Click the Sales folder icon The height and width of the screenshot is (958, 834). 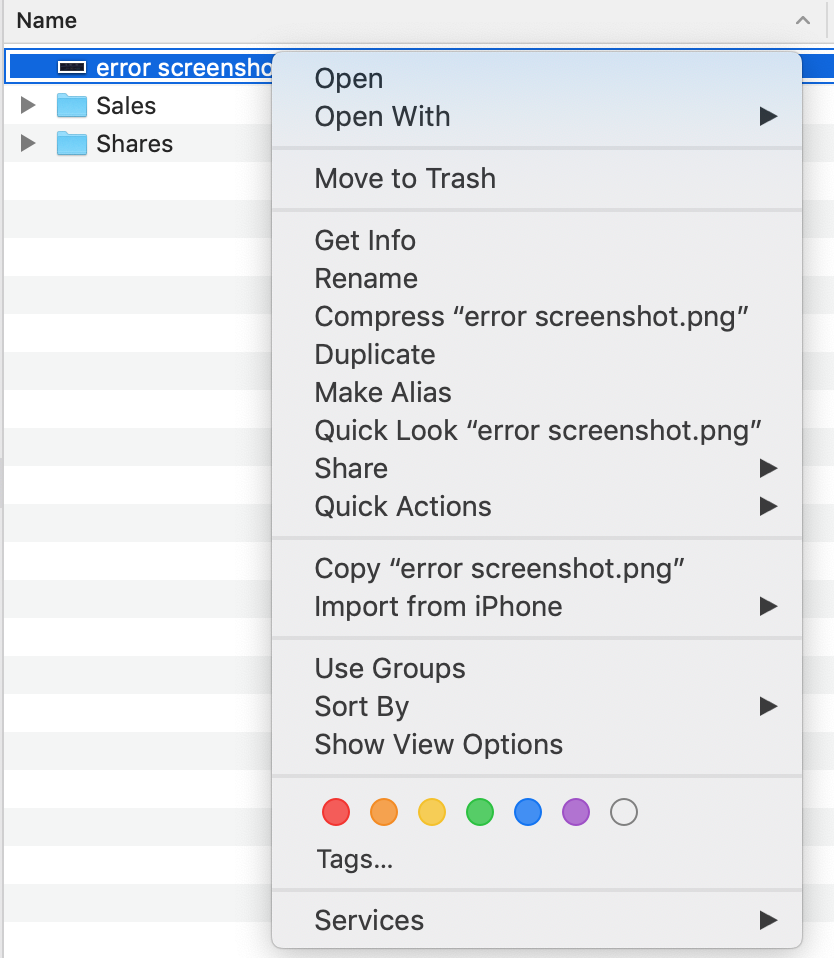[71, 106]
